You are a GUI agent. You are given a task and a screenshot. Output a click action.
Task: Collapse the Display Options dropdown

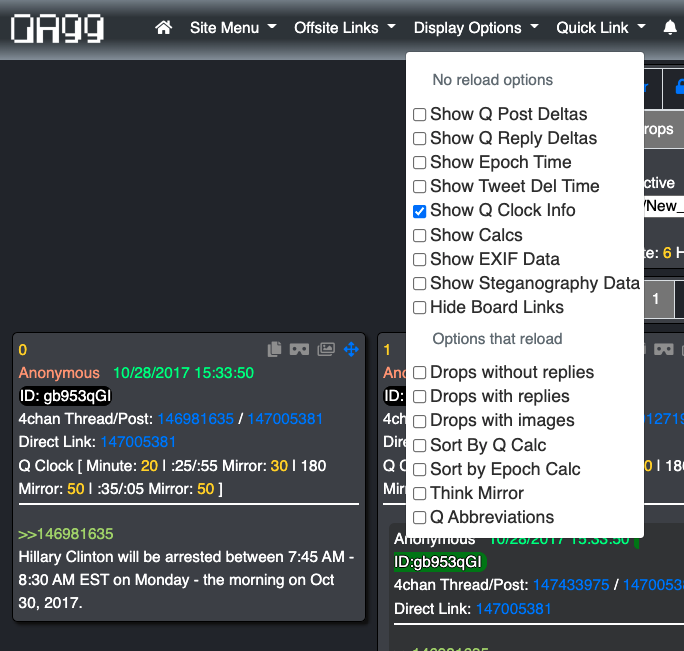point(476,28)
